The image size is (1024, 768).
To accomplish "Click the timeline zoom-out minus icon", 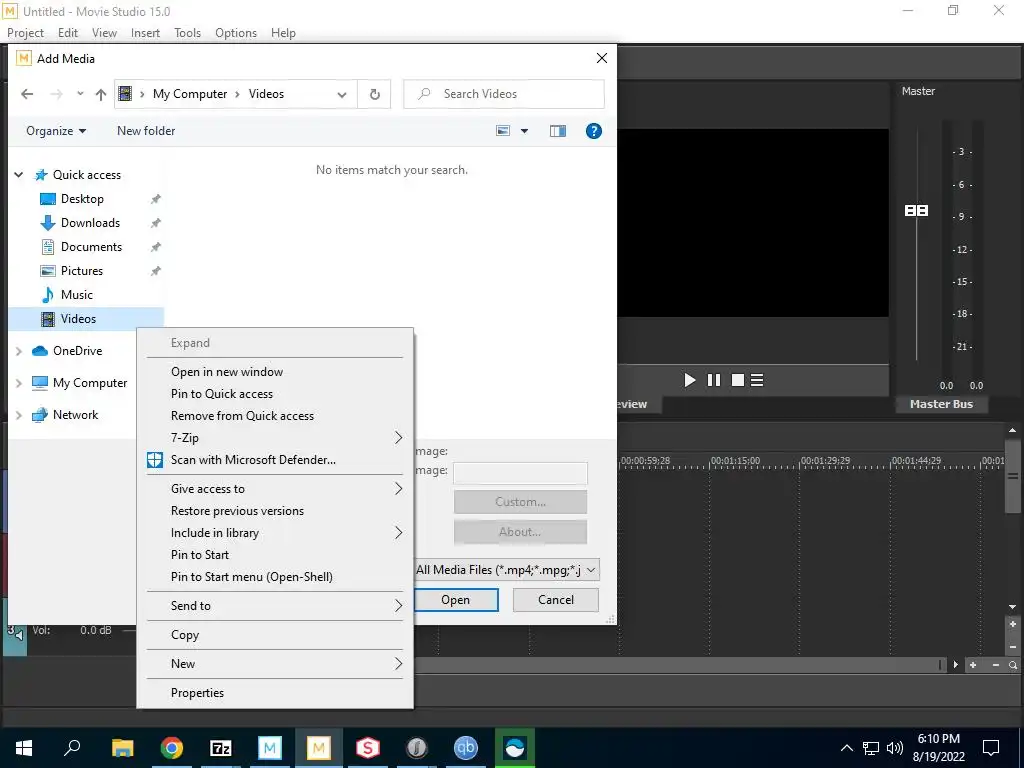I will coord(995,665).
